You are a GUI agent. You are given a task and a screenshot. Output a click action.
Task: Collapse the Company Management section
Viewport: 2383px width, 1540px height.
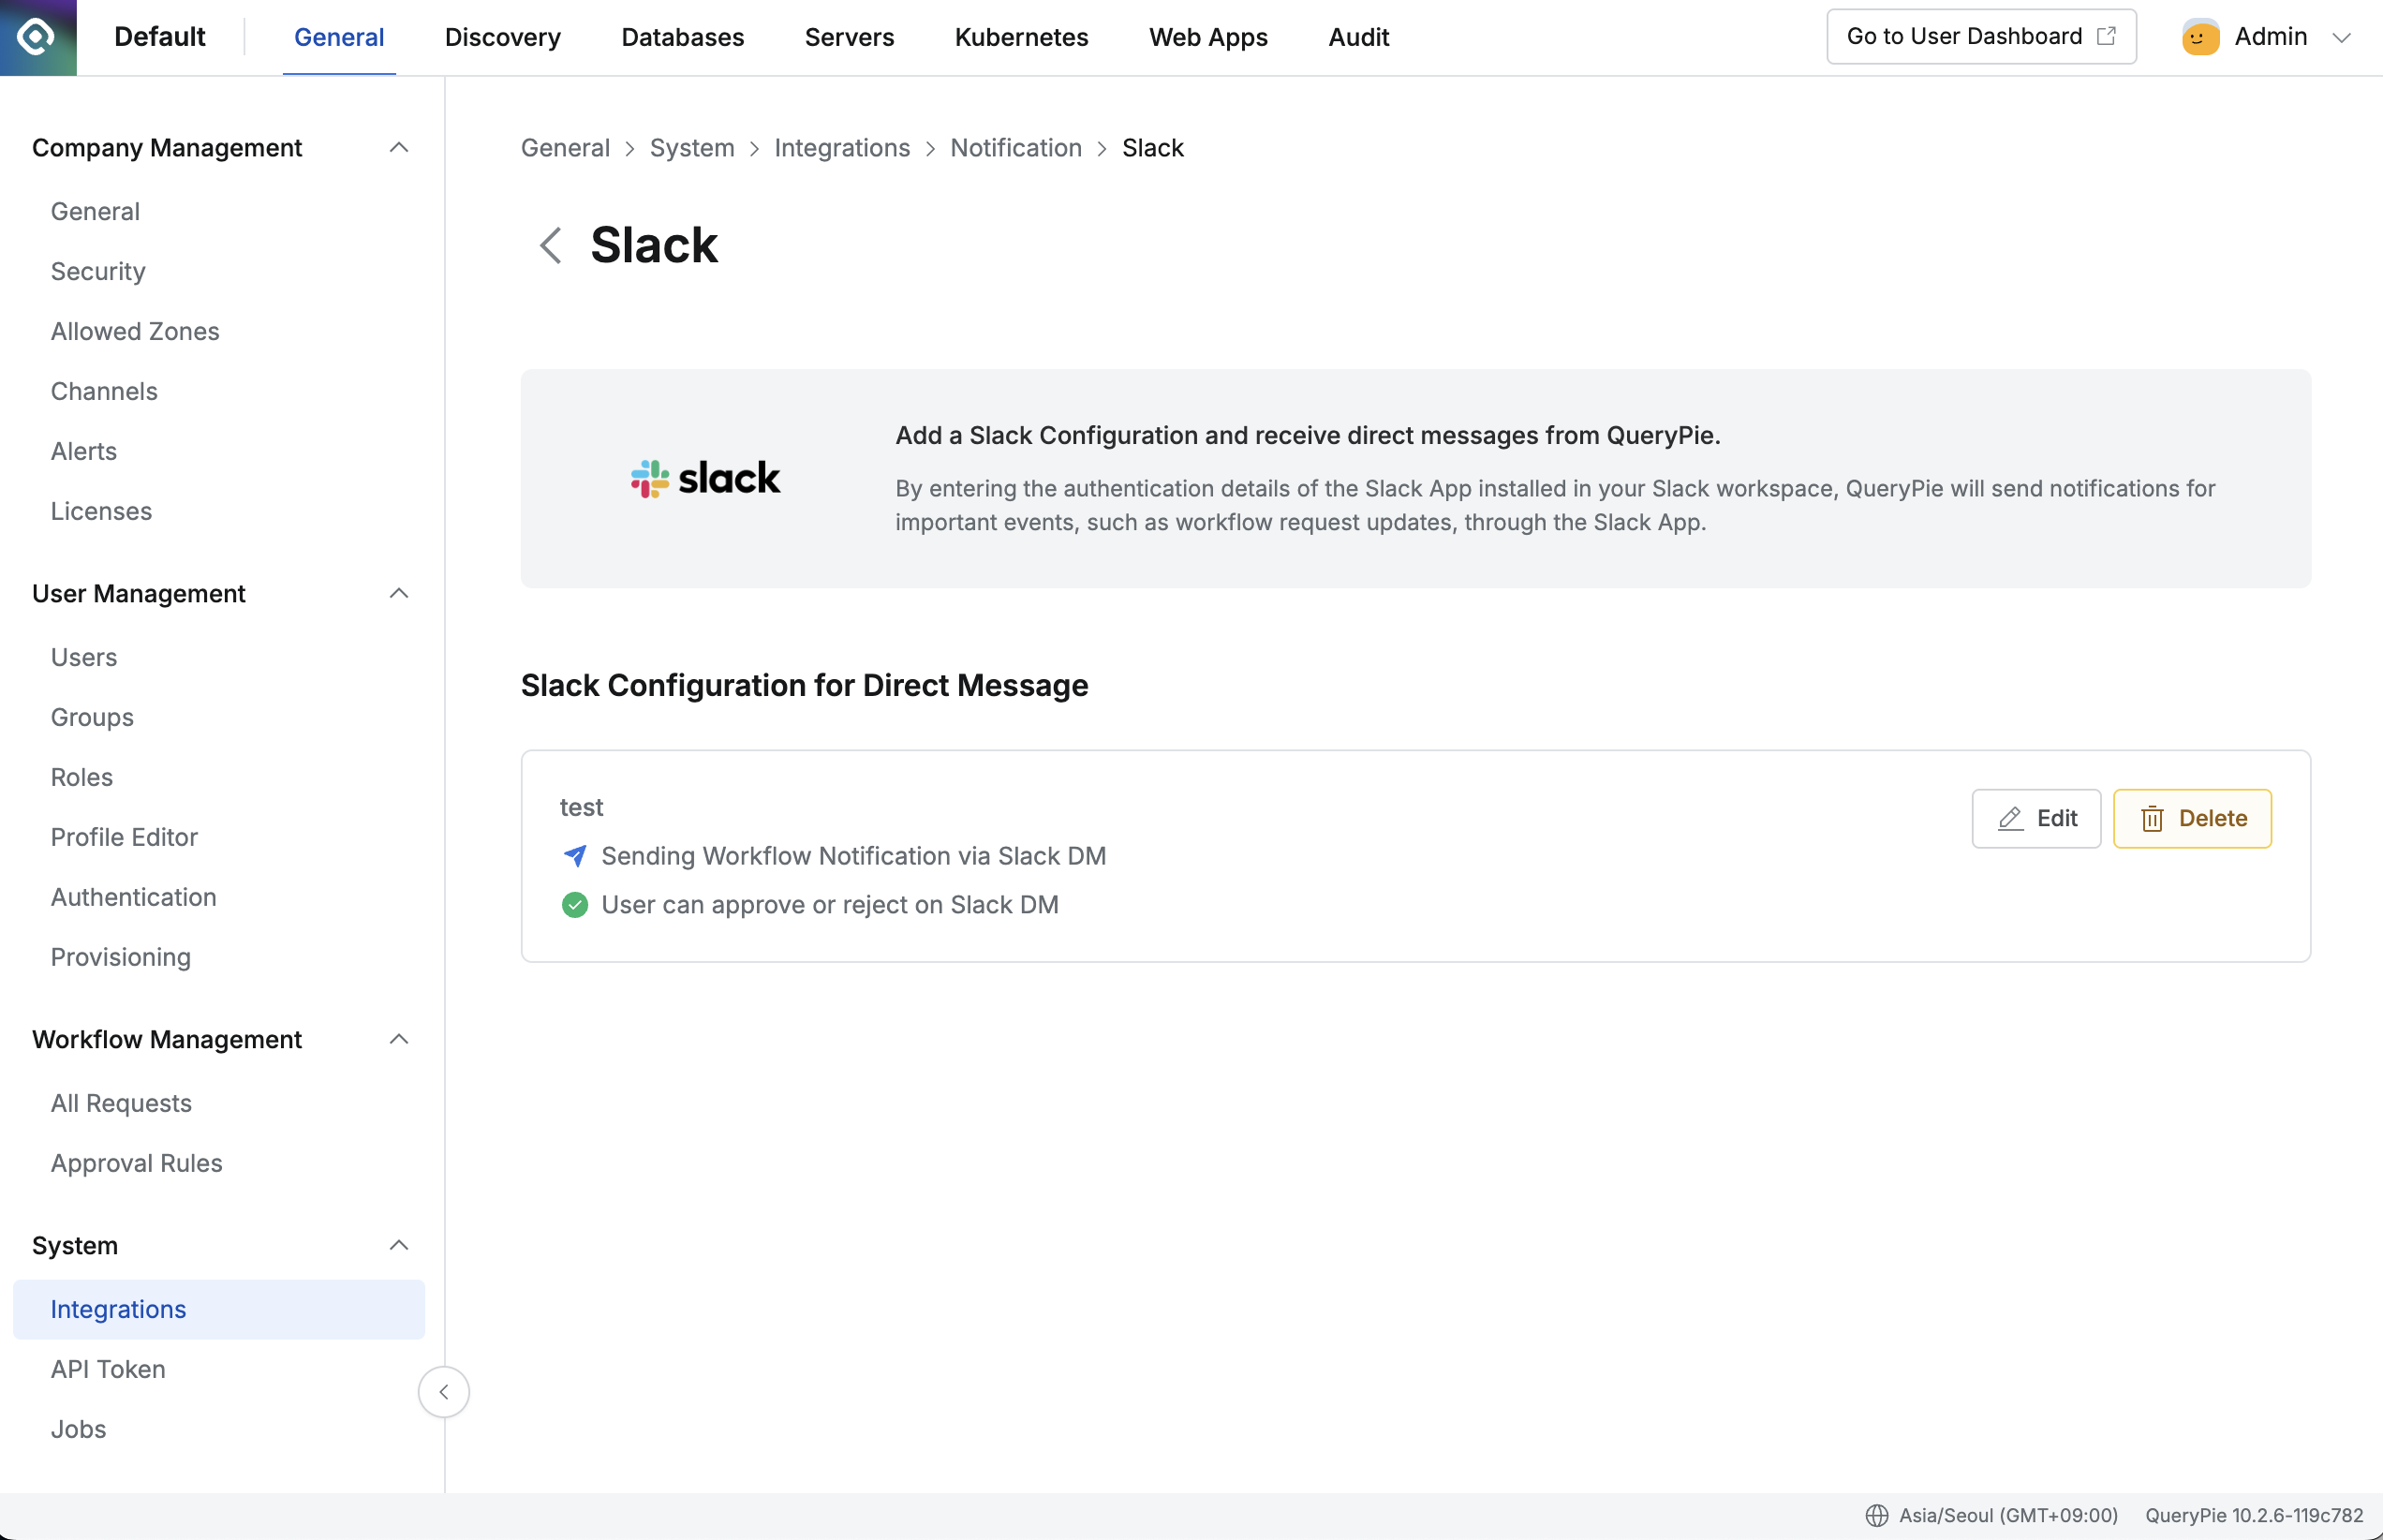(x=399, y=147)
